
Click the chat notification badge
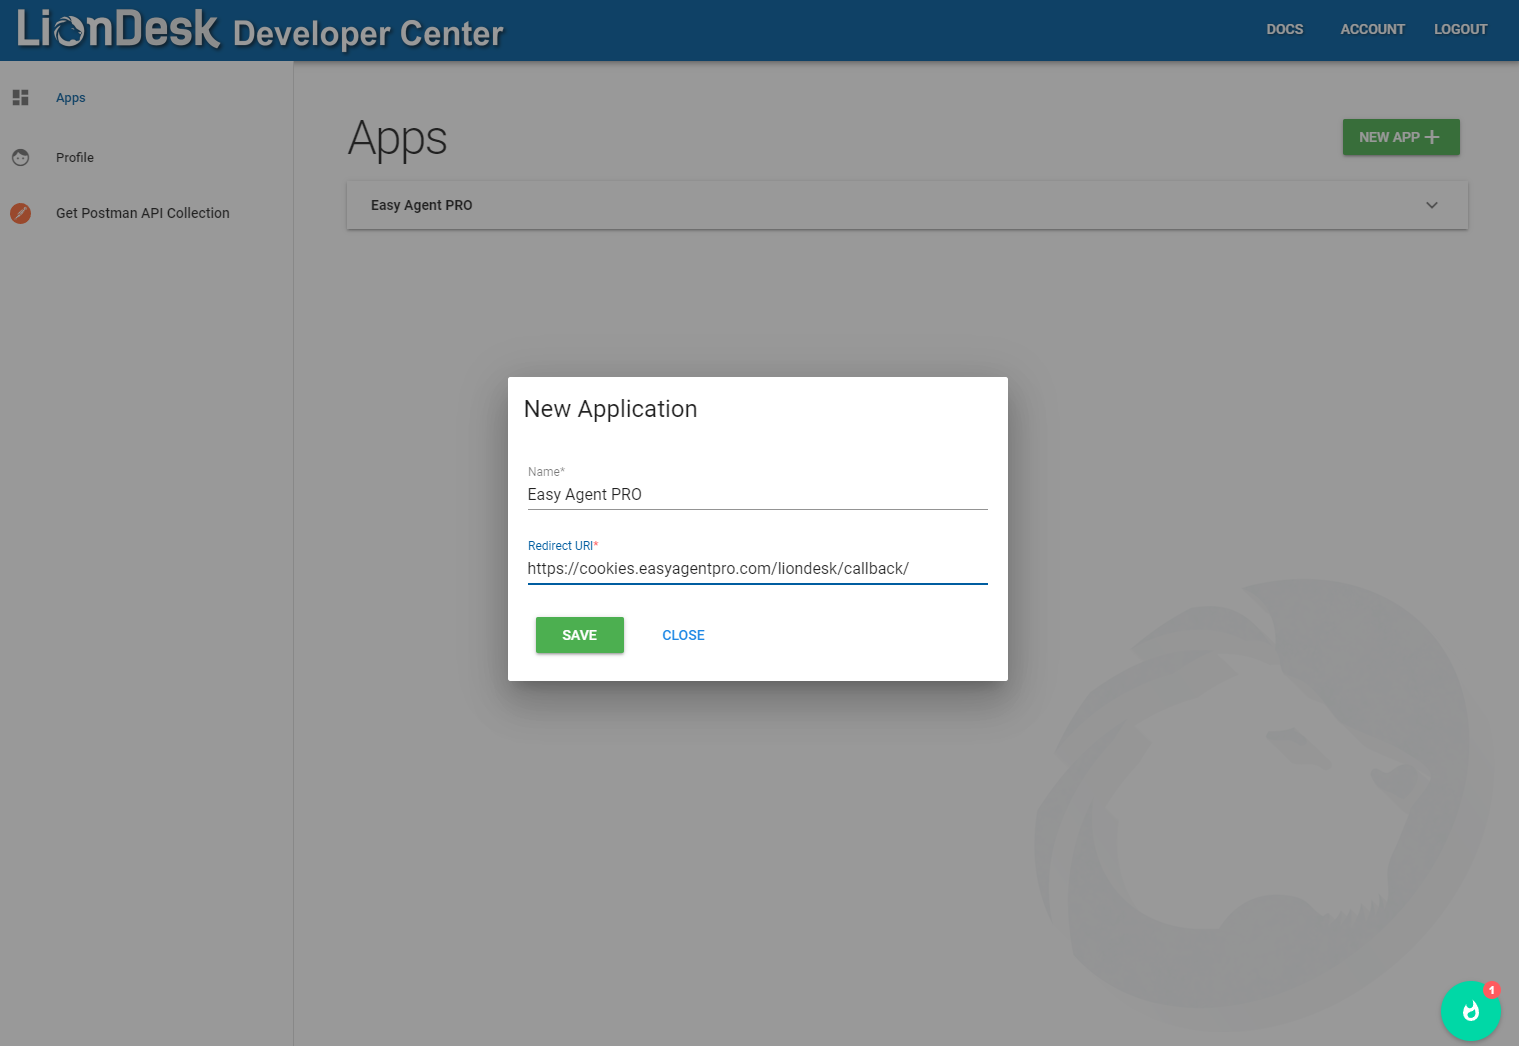pos(1491,990)
